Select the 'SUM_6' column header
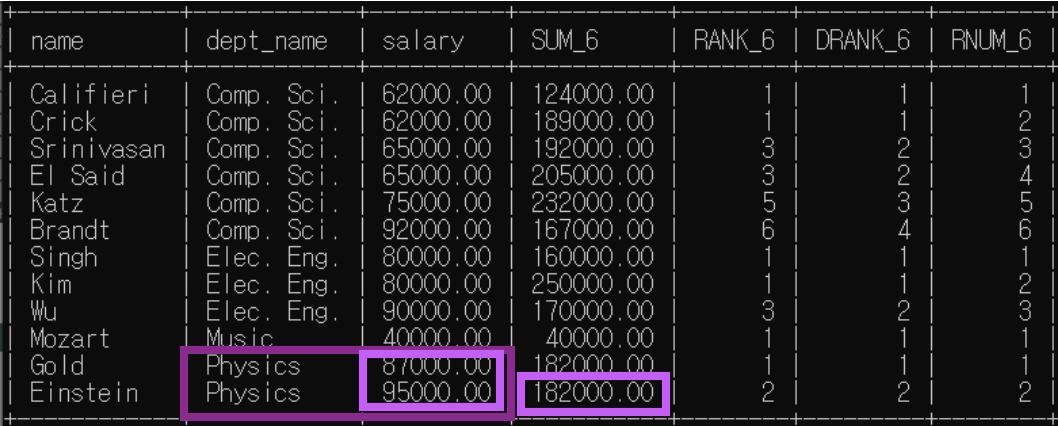Image resolution: width=1058 pixels, height=426 pixels. 565,41
